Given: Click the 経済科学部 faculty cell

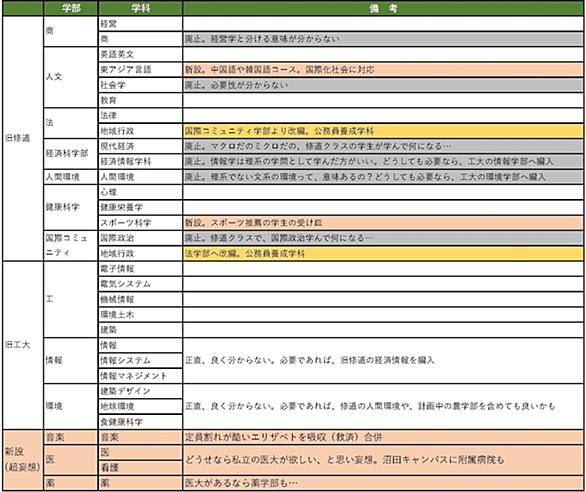Looking at the screenshot, I should [71, 154].
